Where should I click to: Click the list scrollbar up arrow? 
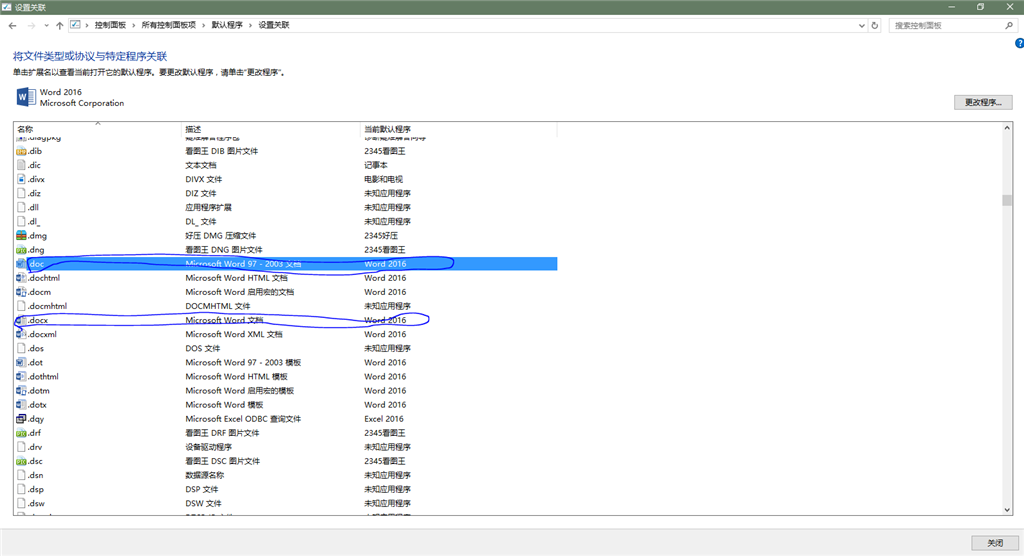pyautogui.click(x=1007, y=128)
